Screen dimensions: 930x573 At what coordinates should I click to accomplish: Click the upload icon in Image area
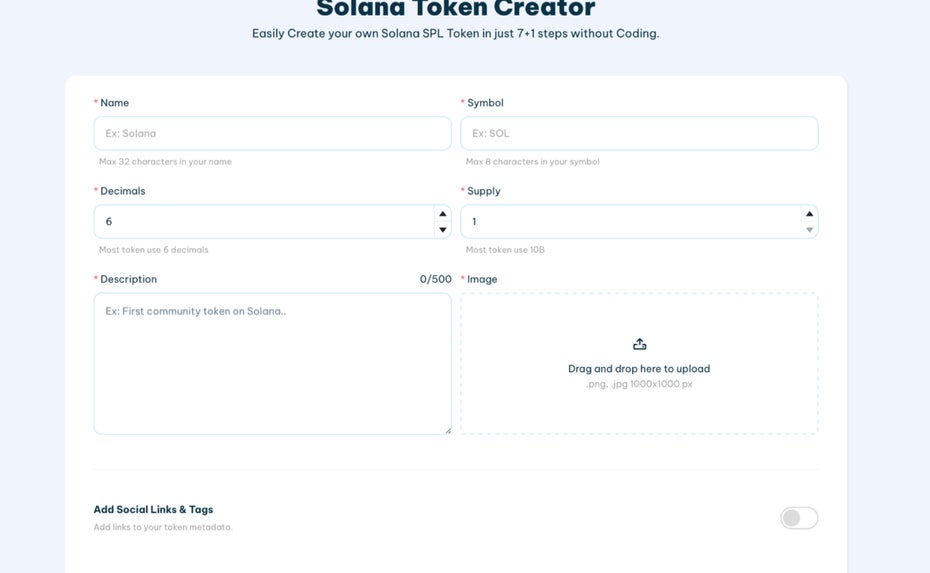pos(639,344)
